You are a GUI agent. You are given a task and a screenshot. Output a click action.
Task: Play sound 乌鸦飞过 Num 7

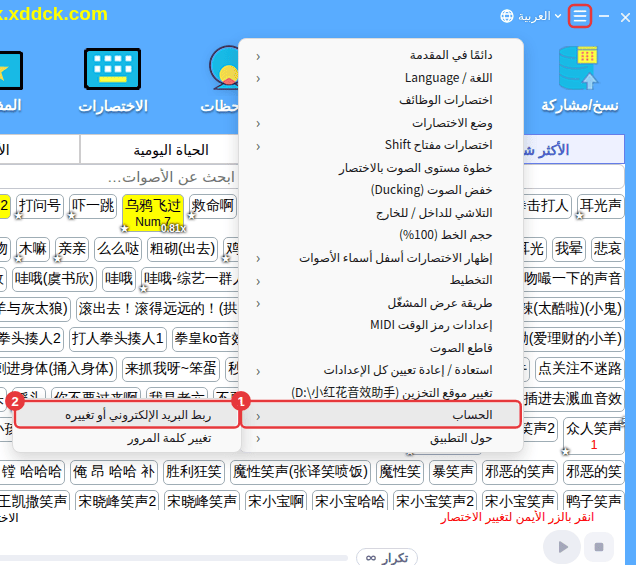(x=153, y=213)
